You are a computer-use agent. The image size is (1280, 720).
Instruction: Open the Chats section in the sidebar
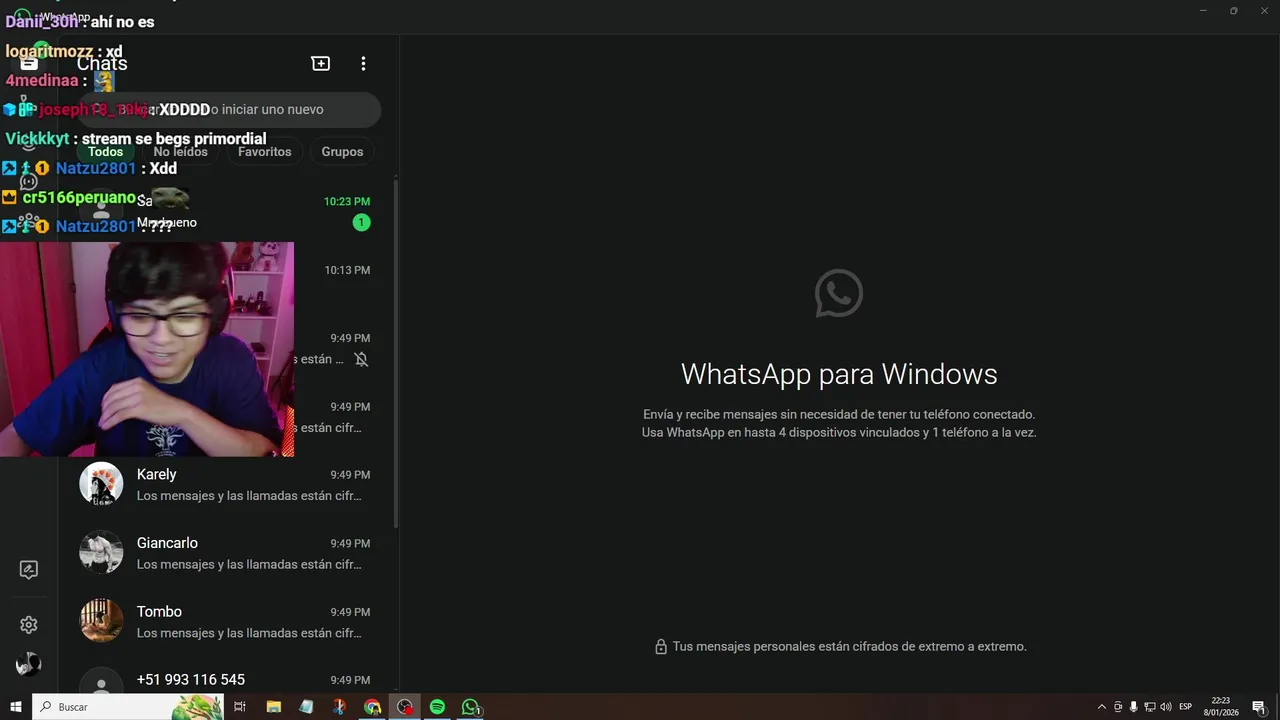[x=29, y=63]
